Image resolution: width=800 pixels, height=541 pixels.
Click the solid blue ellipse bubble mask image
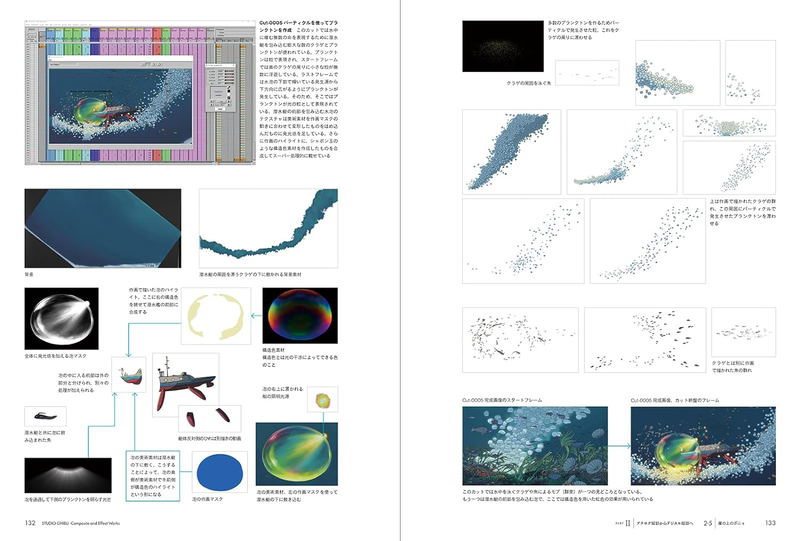(x=219, y=472)
